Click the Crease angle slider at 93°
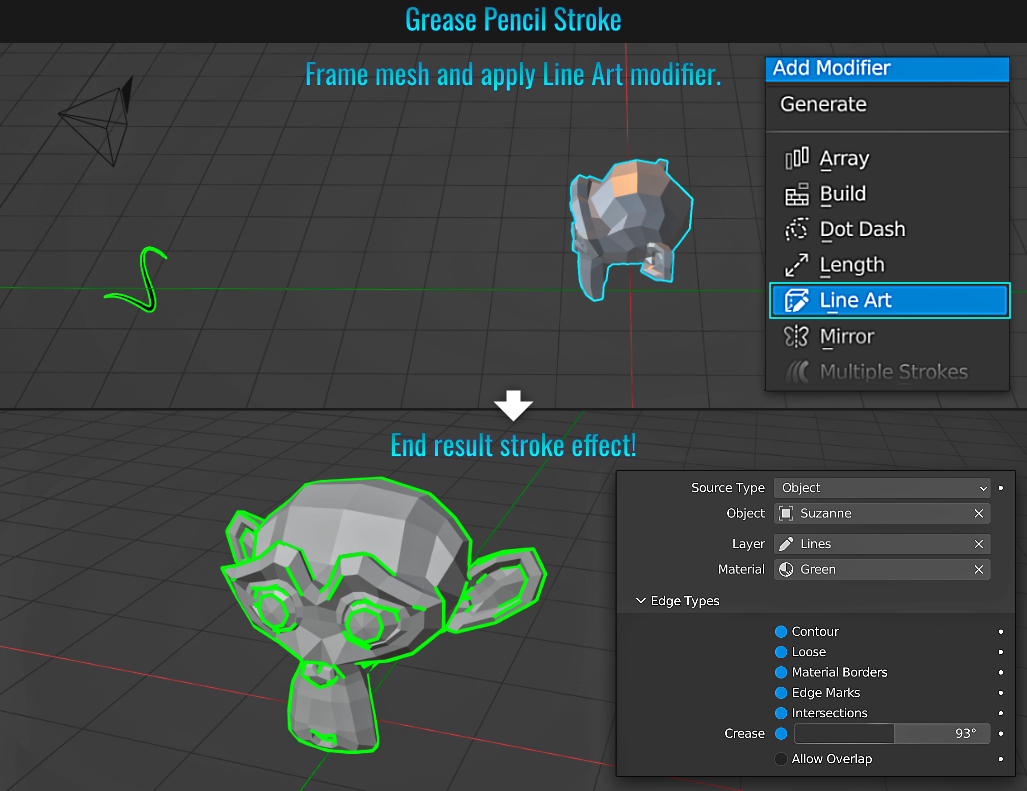This screenshot has width=1027, height=791. click(892, 734)
